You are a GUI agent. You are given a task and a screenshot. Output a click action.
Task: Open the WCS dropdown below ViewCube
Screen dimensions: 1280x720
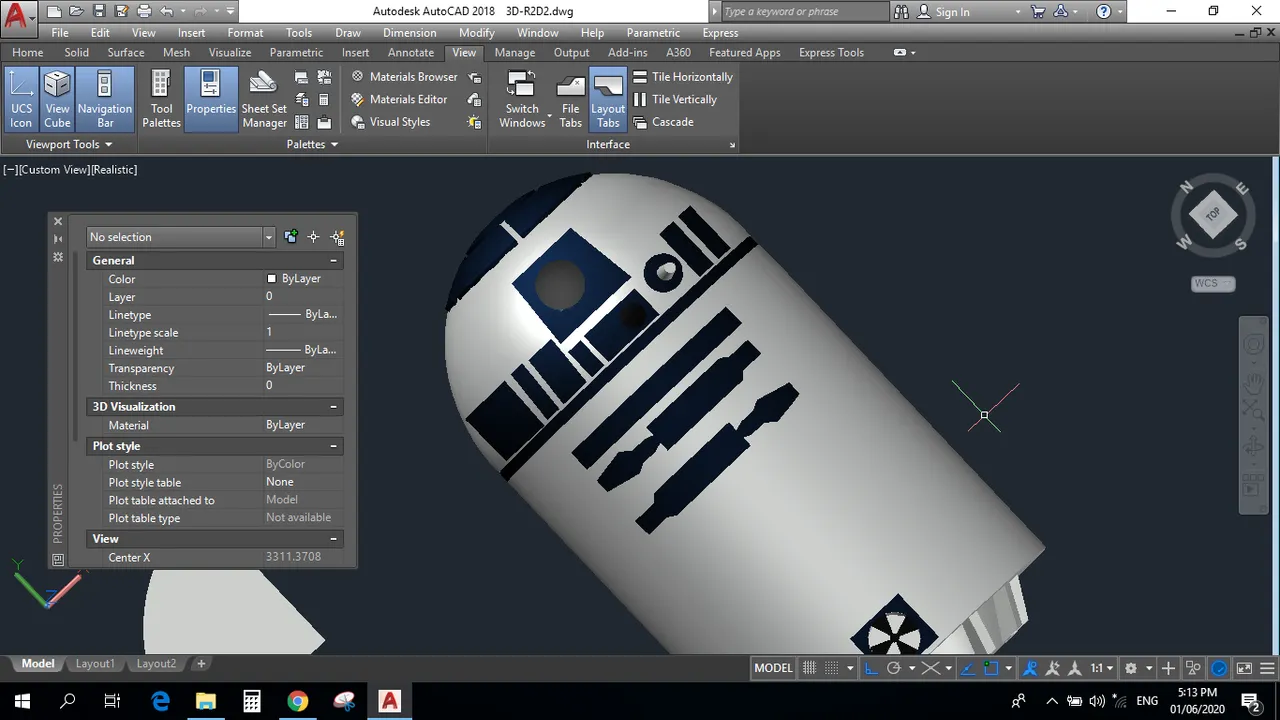tap(1213, 284)
